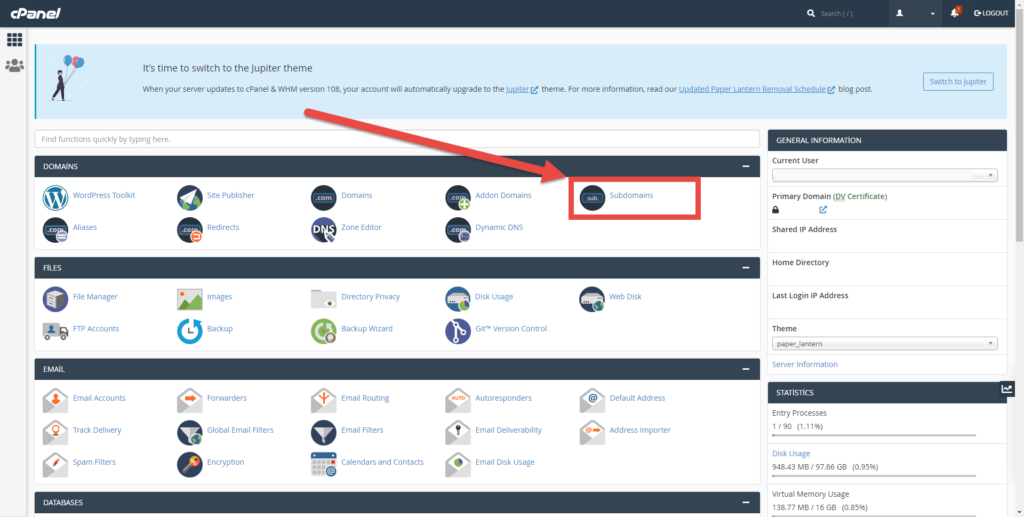
Task: Open Git Version Control icon
Action: [457, 330]
